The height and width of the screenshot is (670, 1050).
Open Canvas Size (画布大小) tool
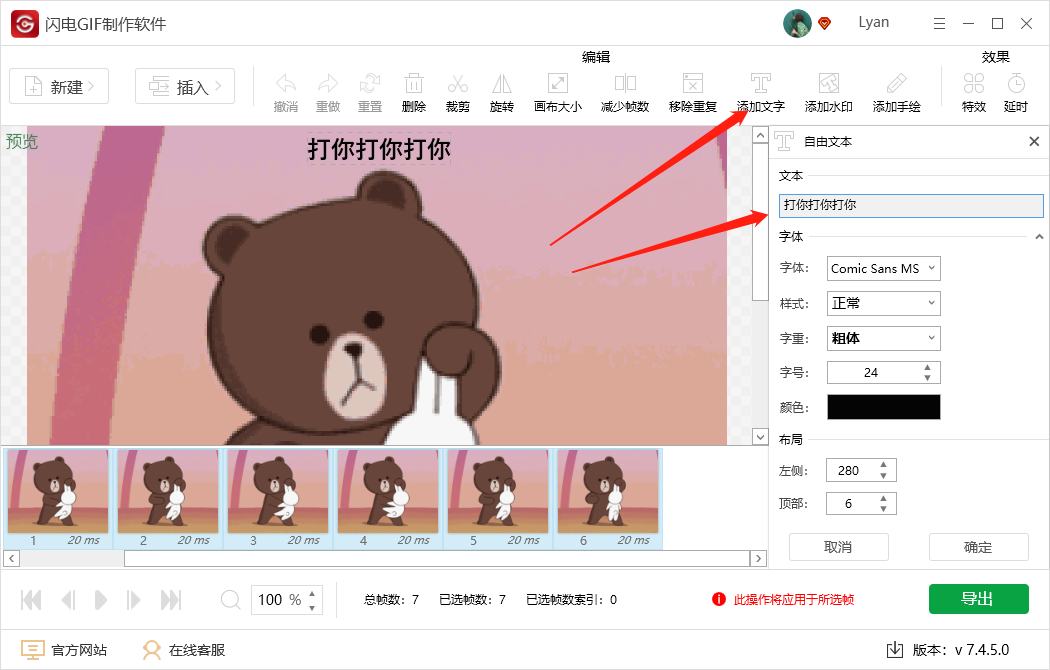[558, 84]
